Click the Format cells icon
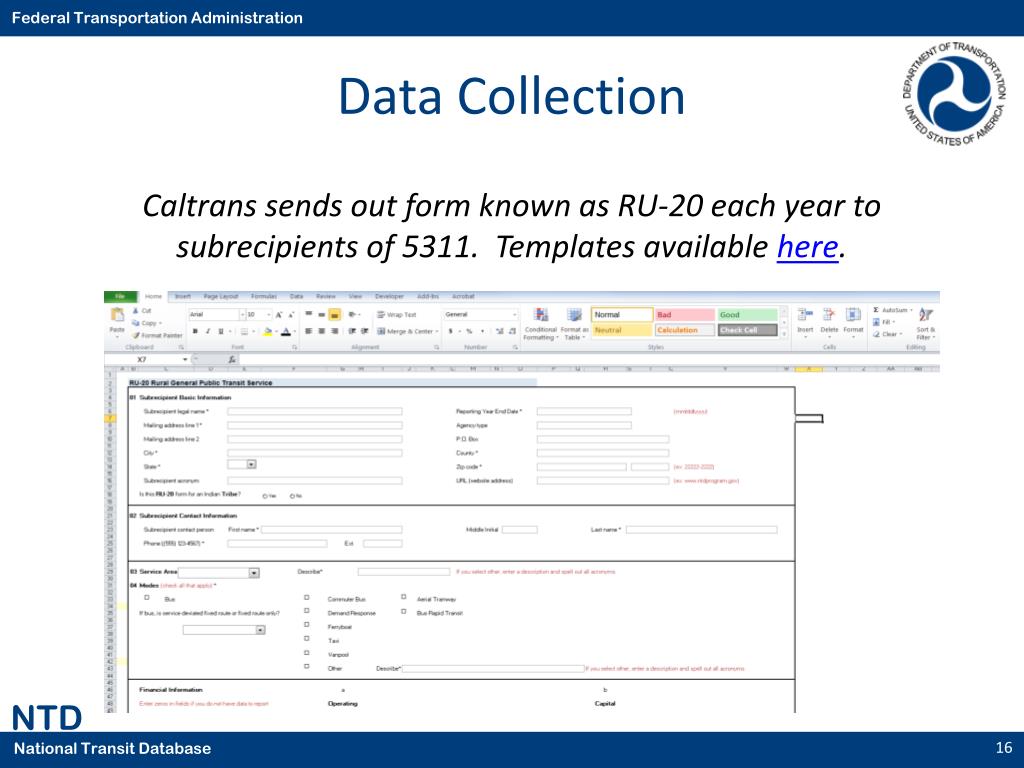This screenshot has width=1024, height=768. 853,315
